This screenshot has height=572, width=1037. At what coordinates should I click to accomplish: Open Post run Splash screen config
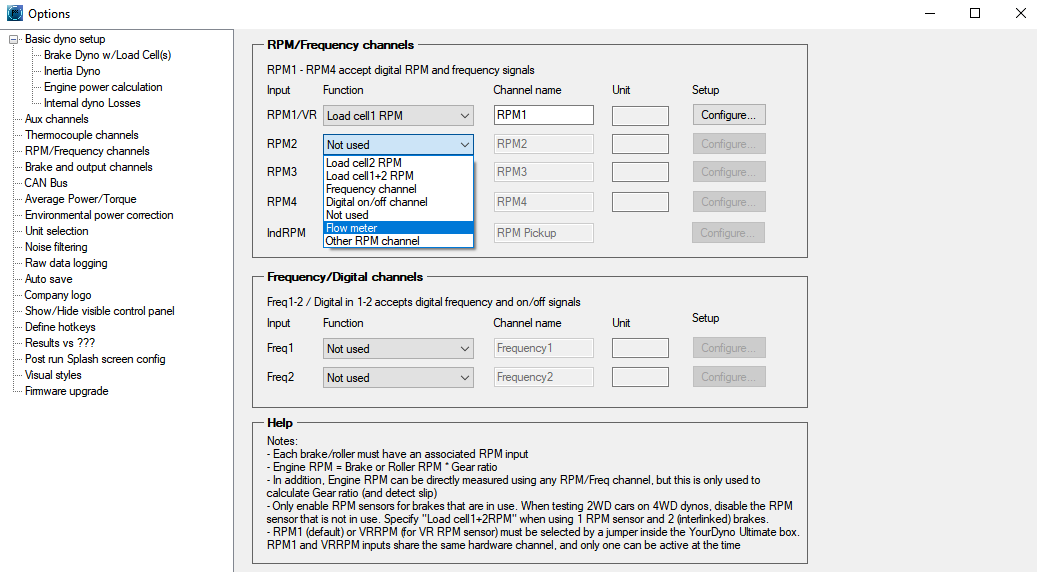[95, 359]
